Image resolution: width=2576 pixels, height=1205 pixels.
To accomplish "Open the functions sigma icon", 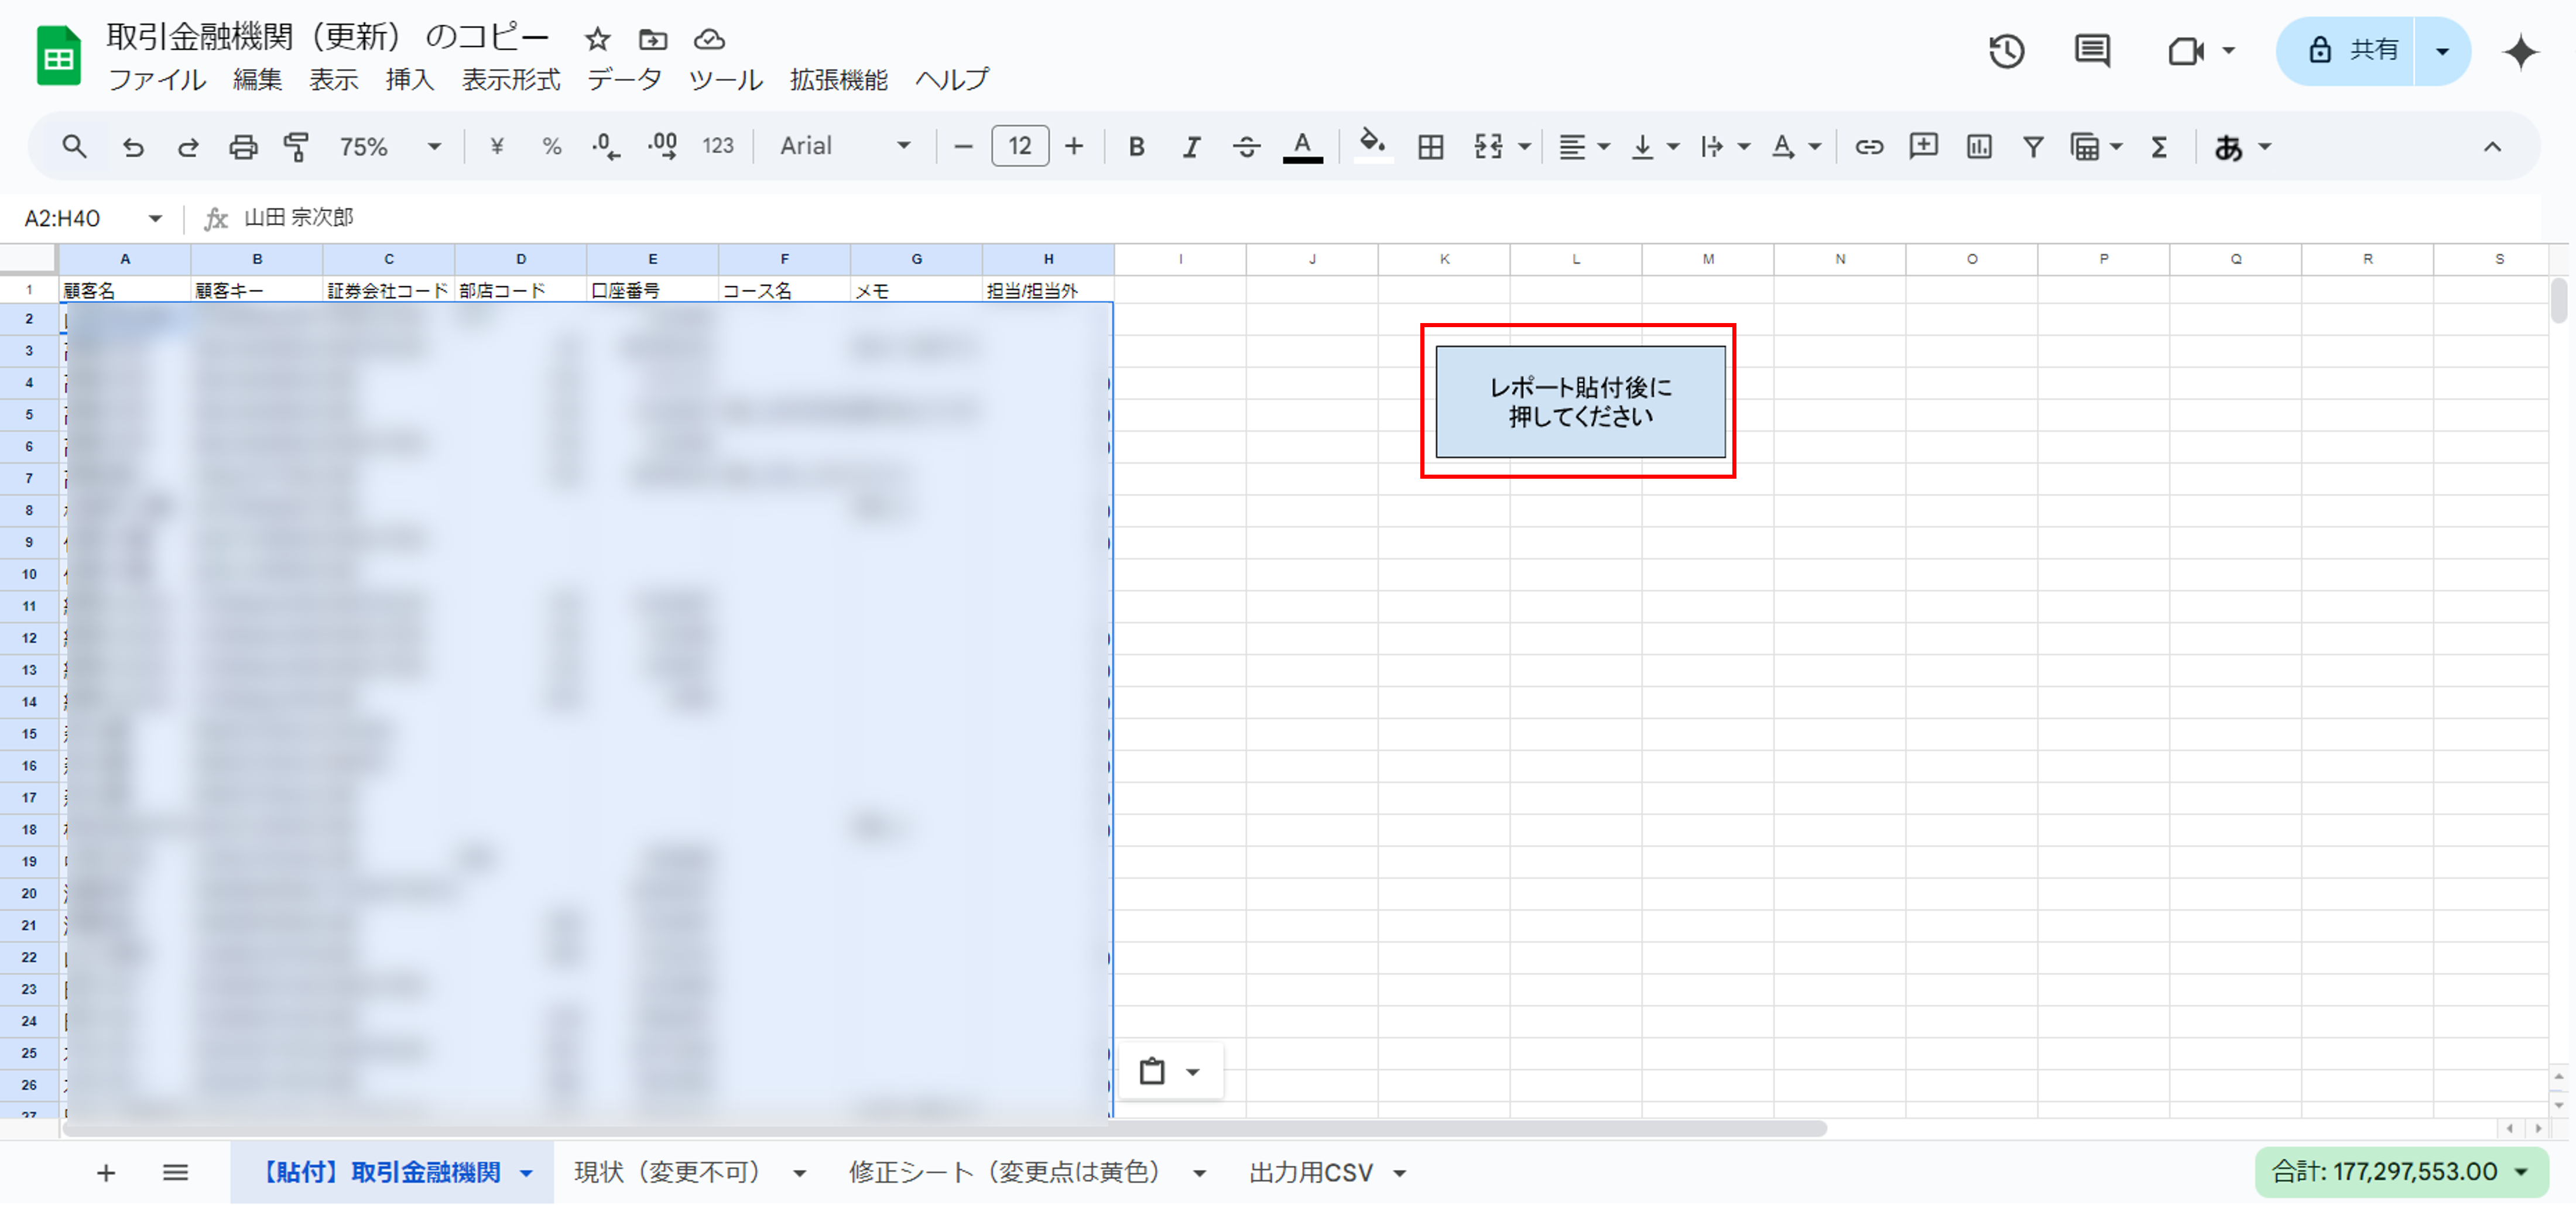I will (x=2159, y=147).
